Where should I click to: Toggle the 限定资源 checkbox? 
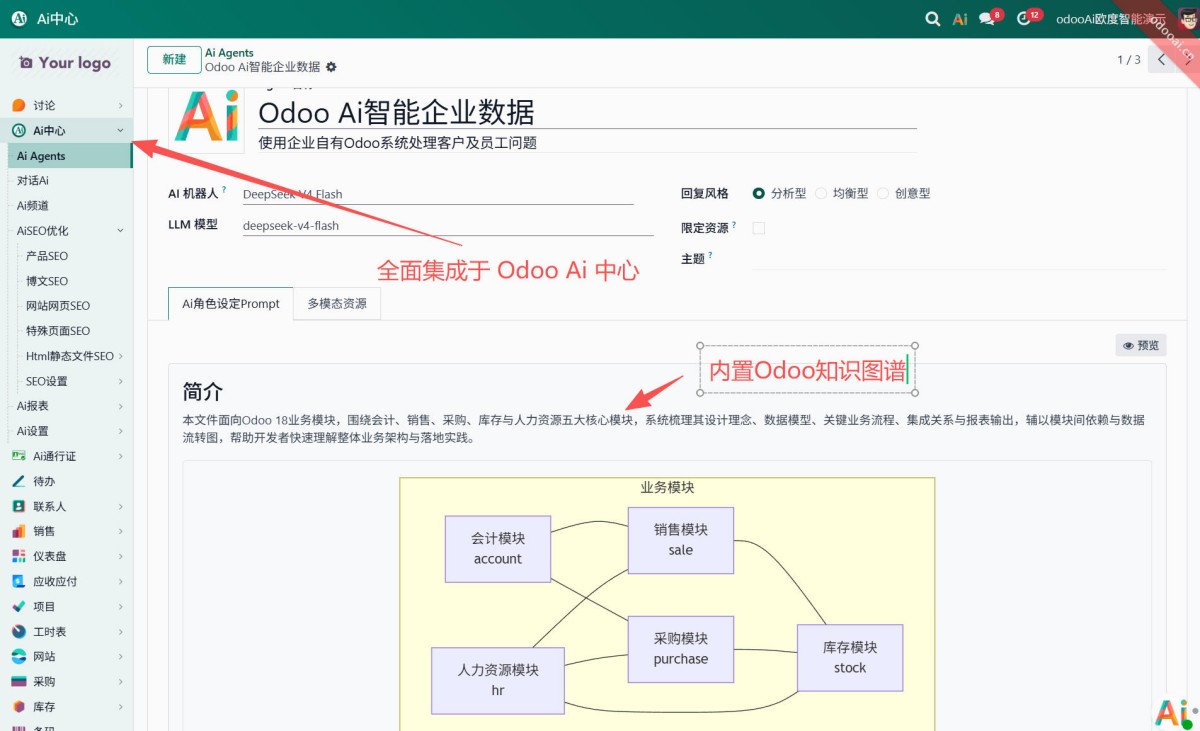click(758, 228)
